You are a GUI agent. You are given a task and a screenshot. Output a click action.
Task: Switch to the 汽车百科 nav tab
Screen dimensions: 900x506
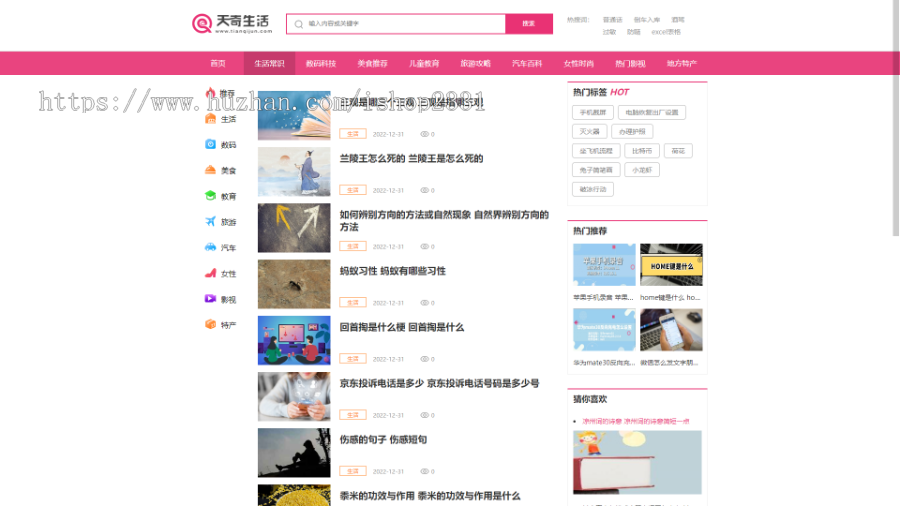pos(527,64)
